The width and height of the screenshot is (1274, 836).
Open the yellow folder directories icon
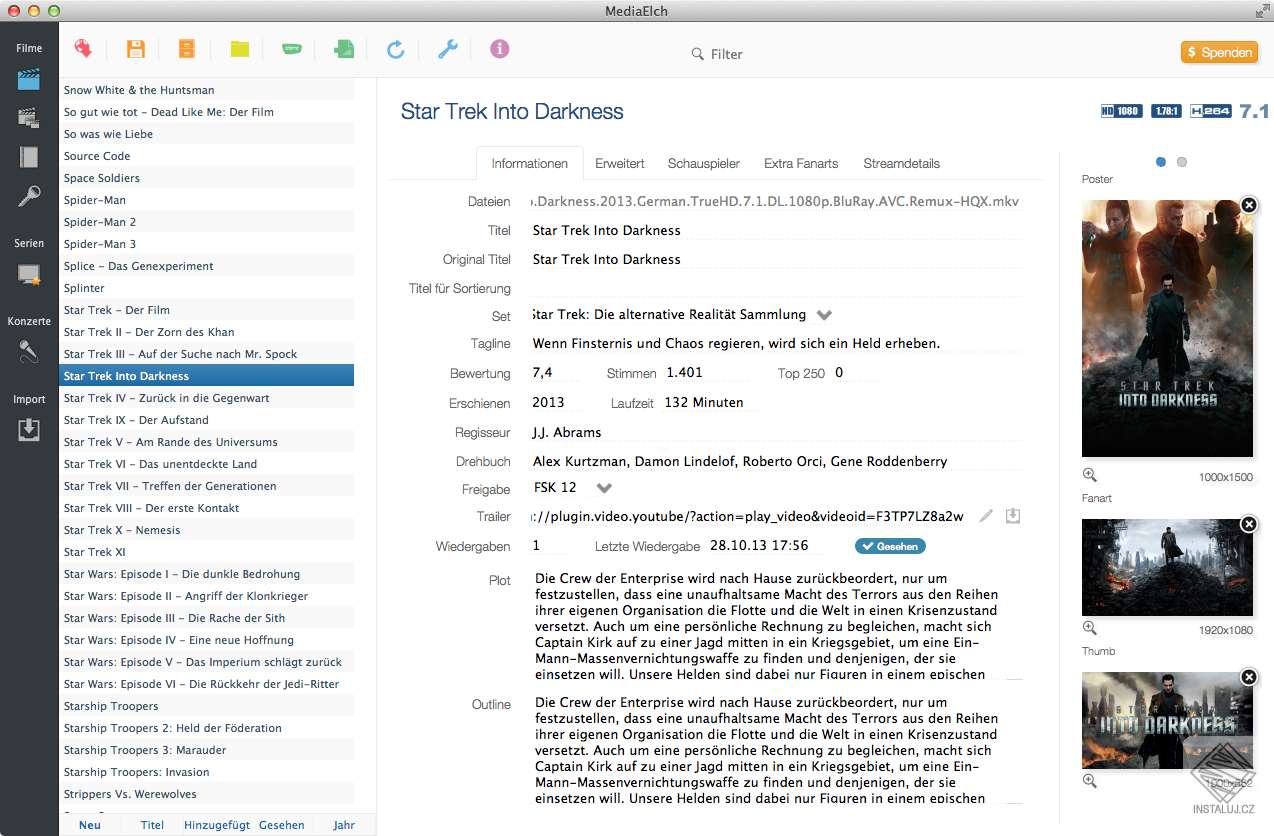point(240,48)
